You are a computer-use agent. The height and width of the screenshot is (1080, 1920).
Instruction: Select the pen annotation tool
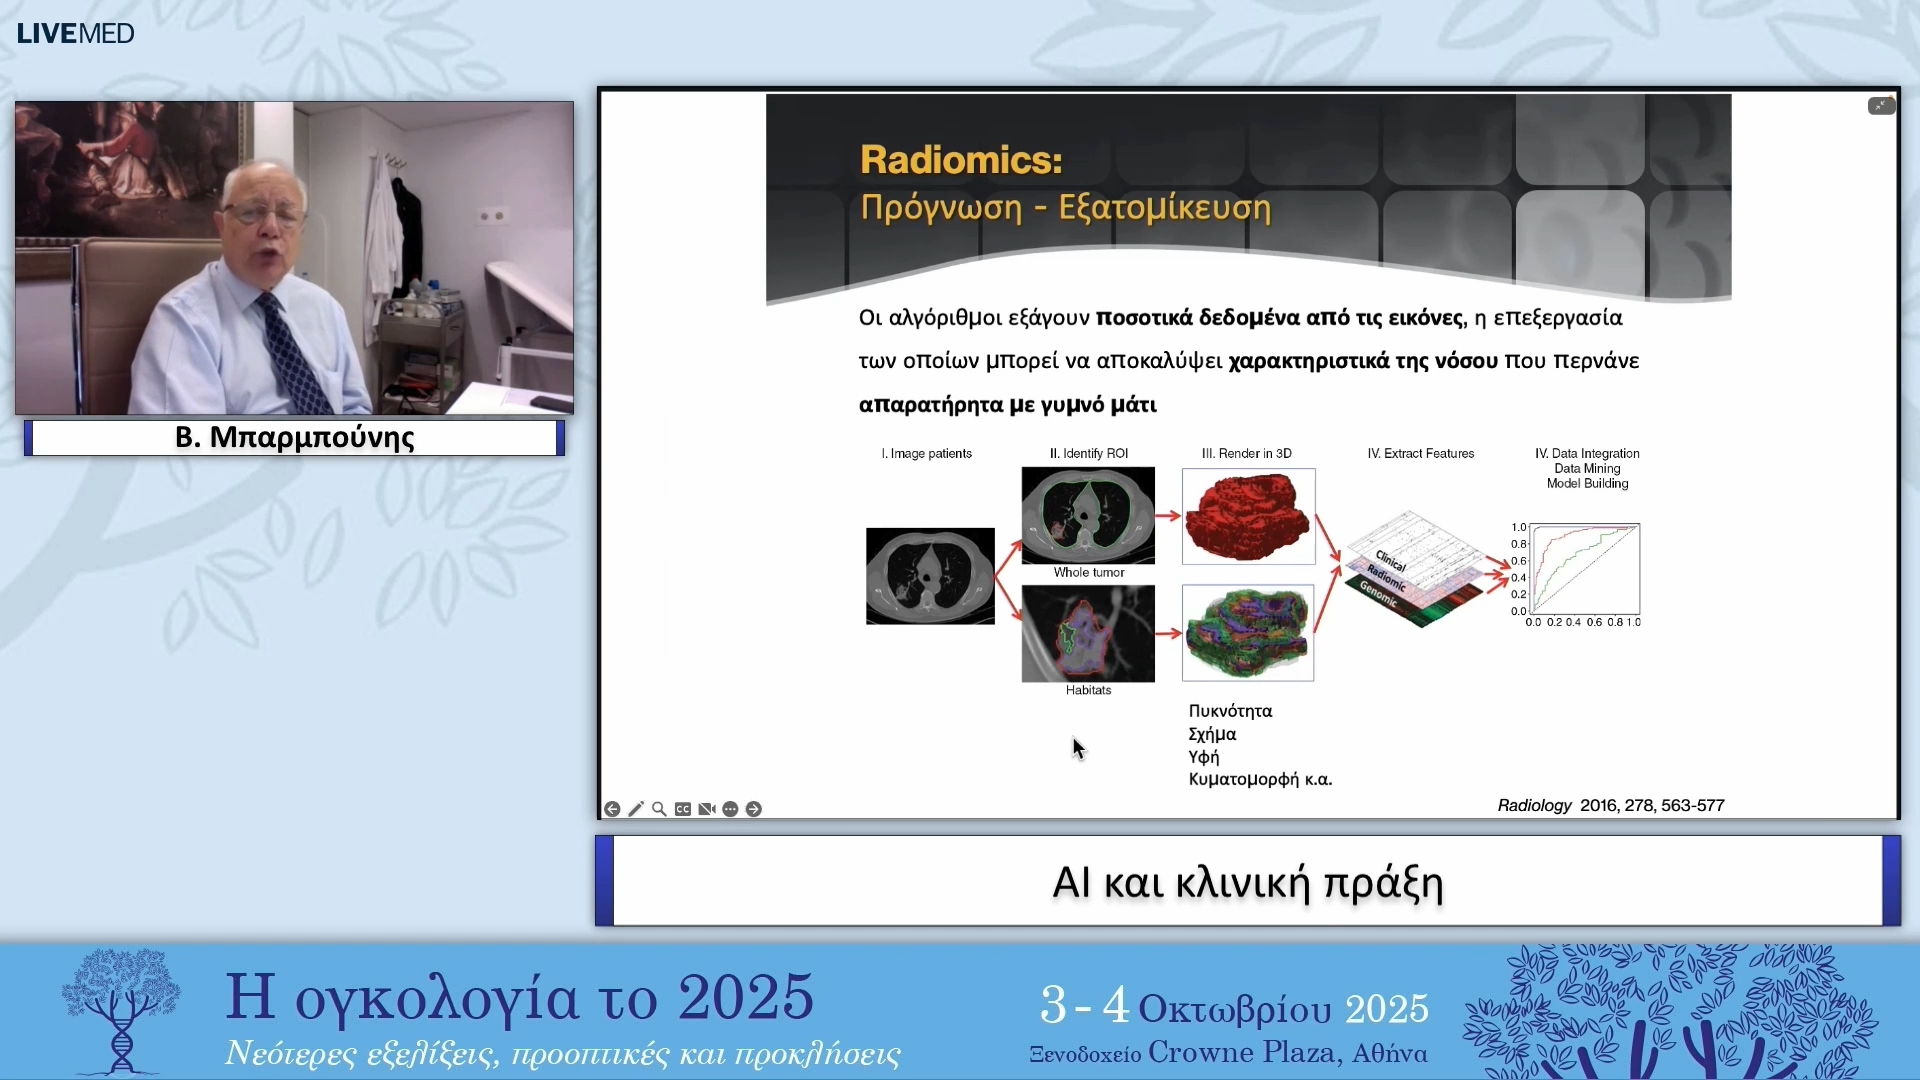click(x=636, y=809)
